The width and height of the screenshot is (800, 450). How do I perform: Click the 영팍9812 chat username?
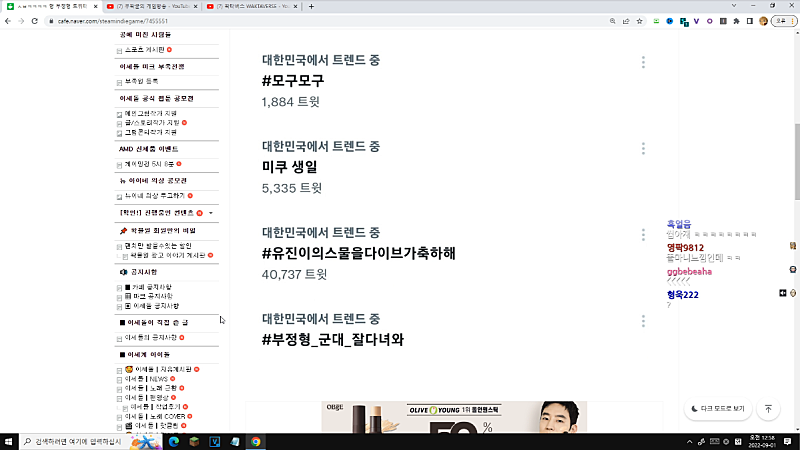pos(685,247)
